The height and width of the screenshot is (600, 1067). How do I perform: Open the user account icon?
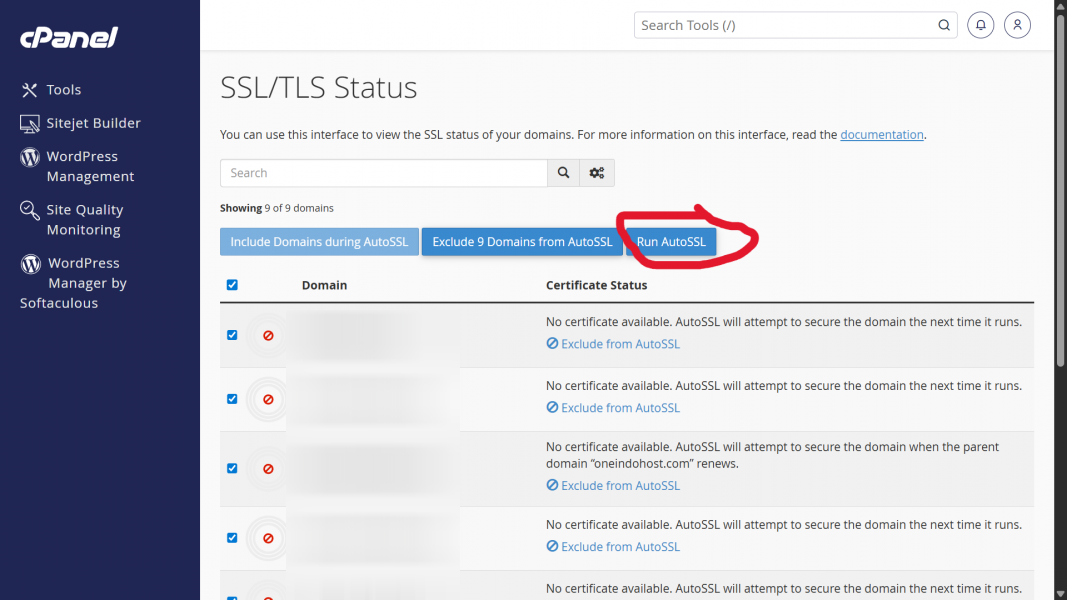pyautogui.click(x=1017, y=25)
